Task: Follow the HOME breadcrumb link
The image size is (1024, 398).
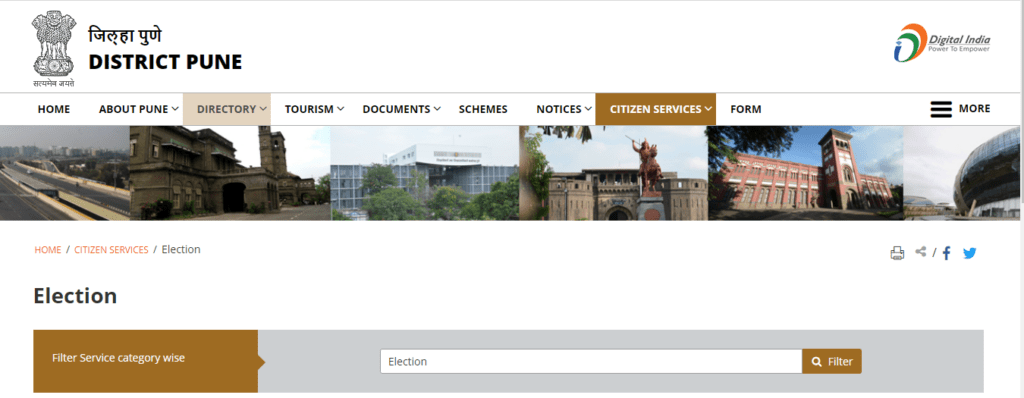Action: click(x=48, y=250)
